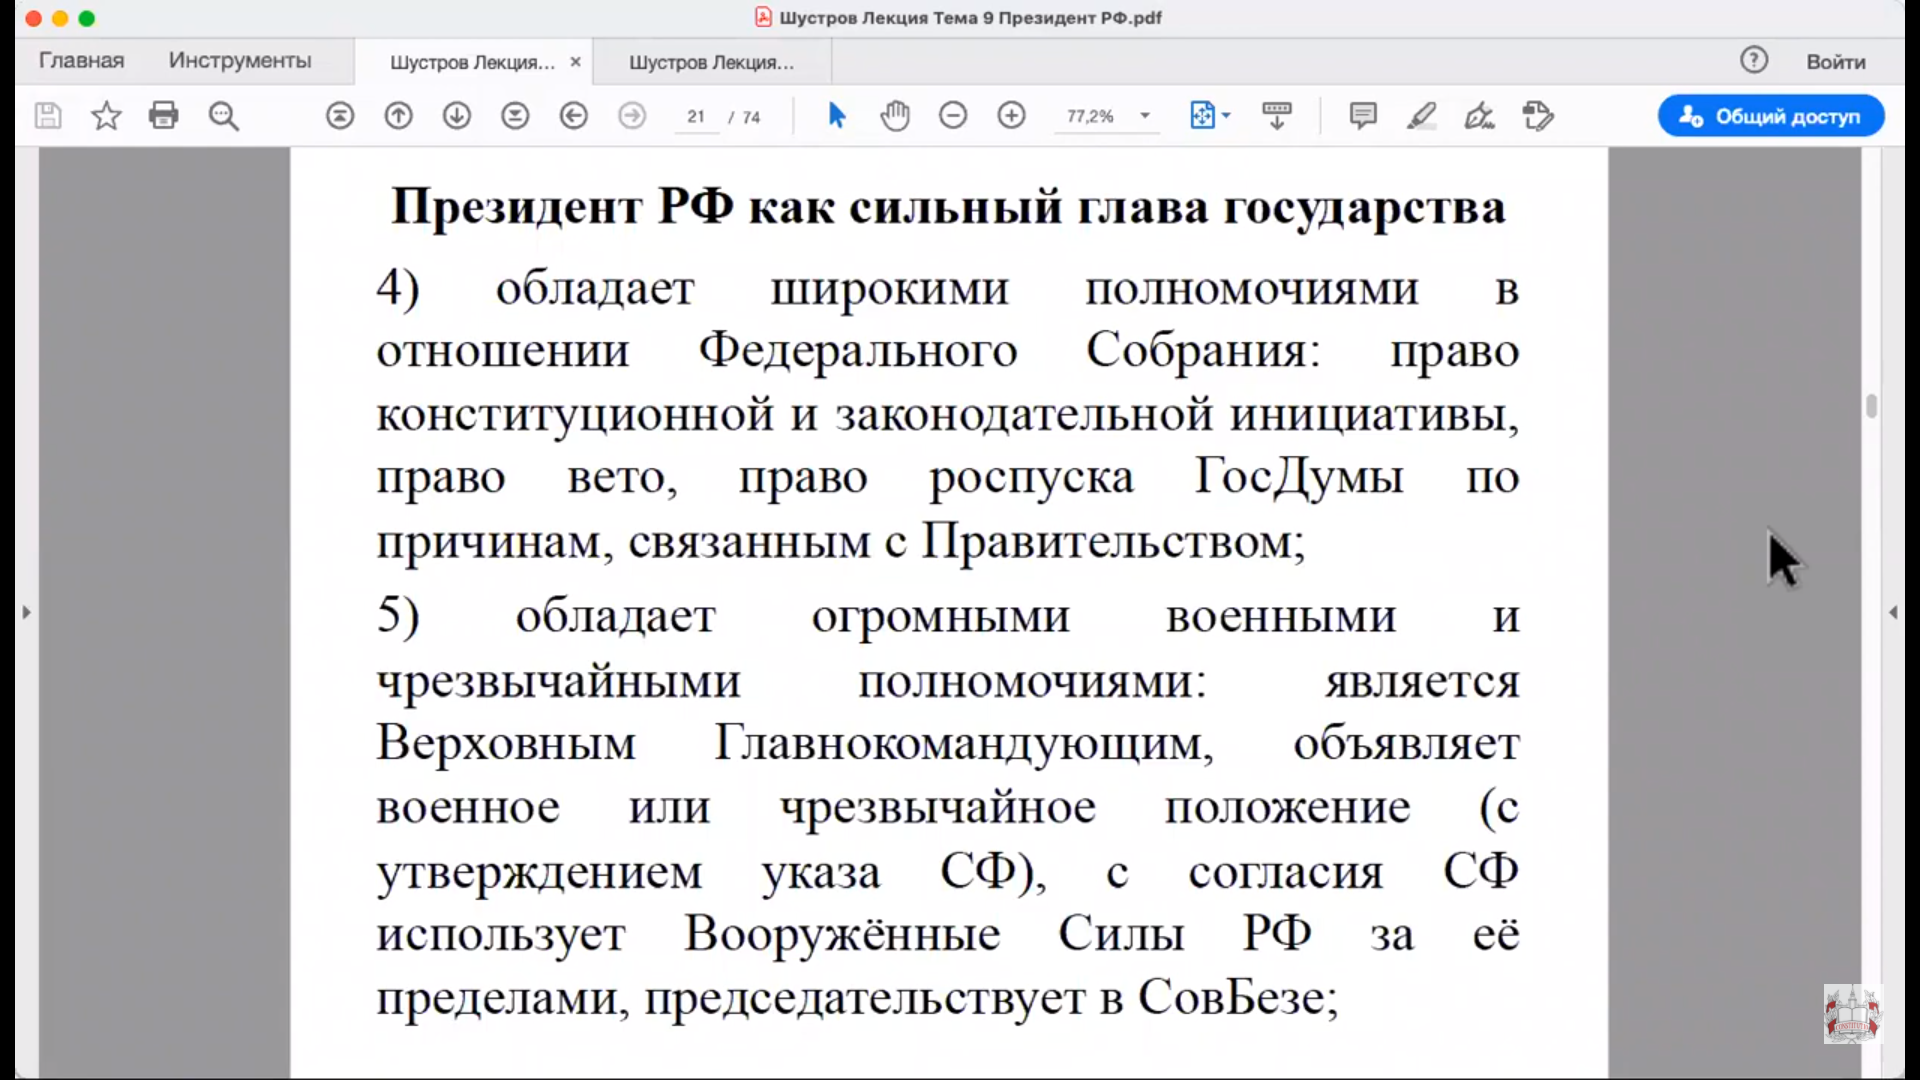The width and height of the screenshot is (1920, 1080).
Task: Select the arrow selection tool
Action: [x=837, y=116]
